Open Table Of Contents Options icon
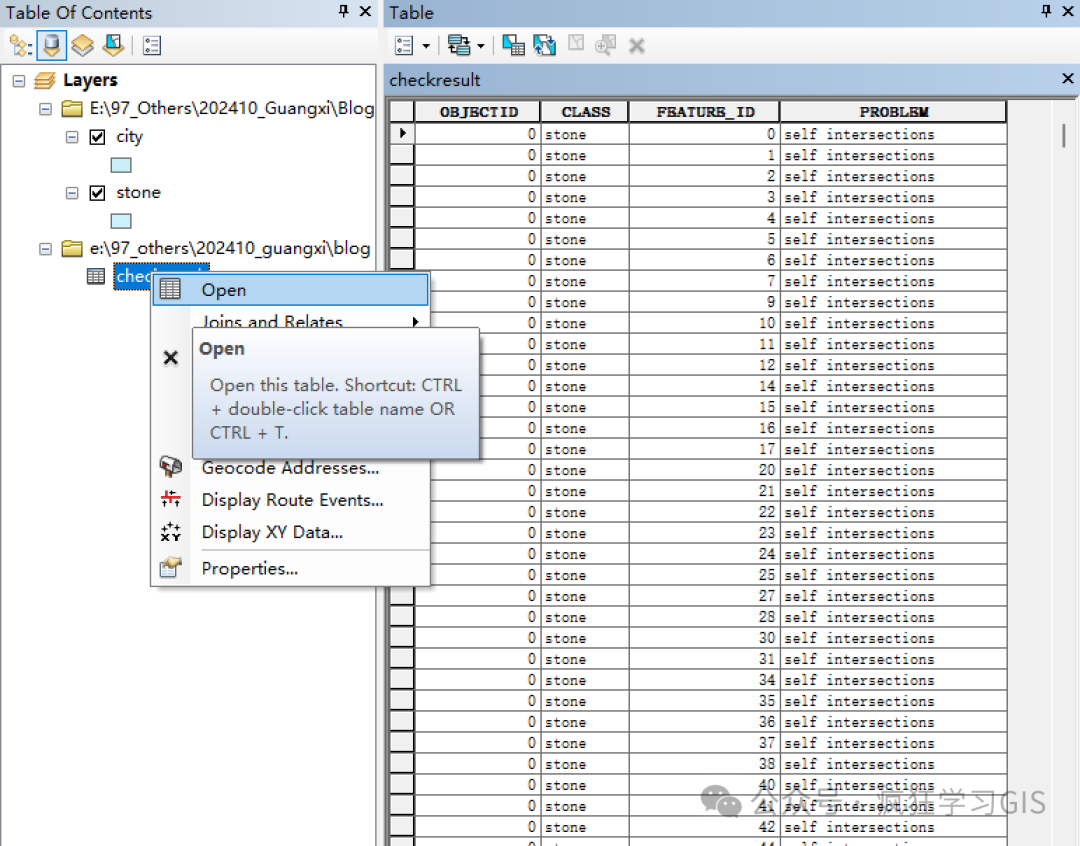Image resolution: width=1080 pixels, height=846 pixels. click(152, 46)
